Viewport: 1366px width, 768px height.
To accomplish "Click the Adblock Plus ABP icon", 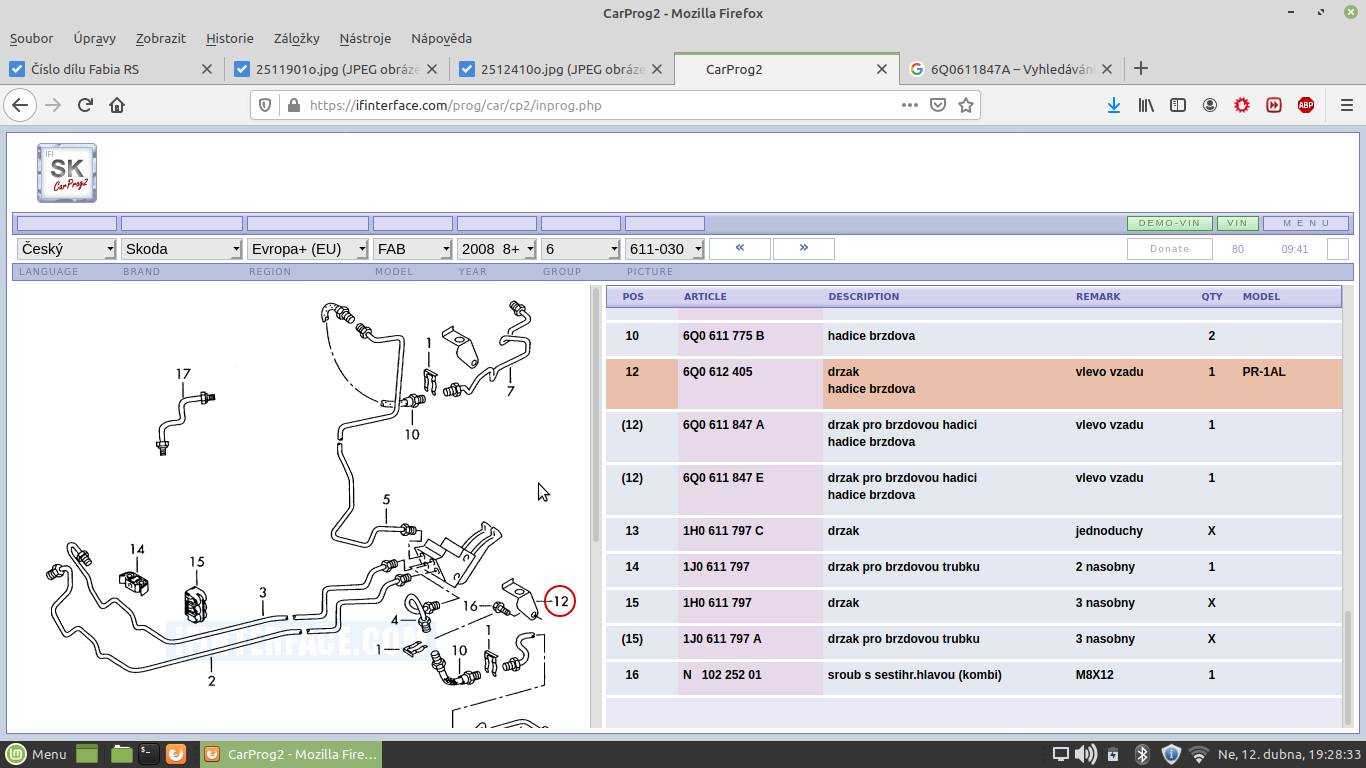I will 1306,105.
